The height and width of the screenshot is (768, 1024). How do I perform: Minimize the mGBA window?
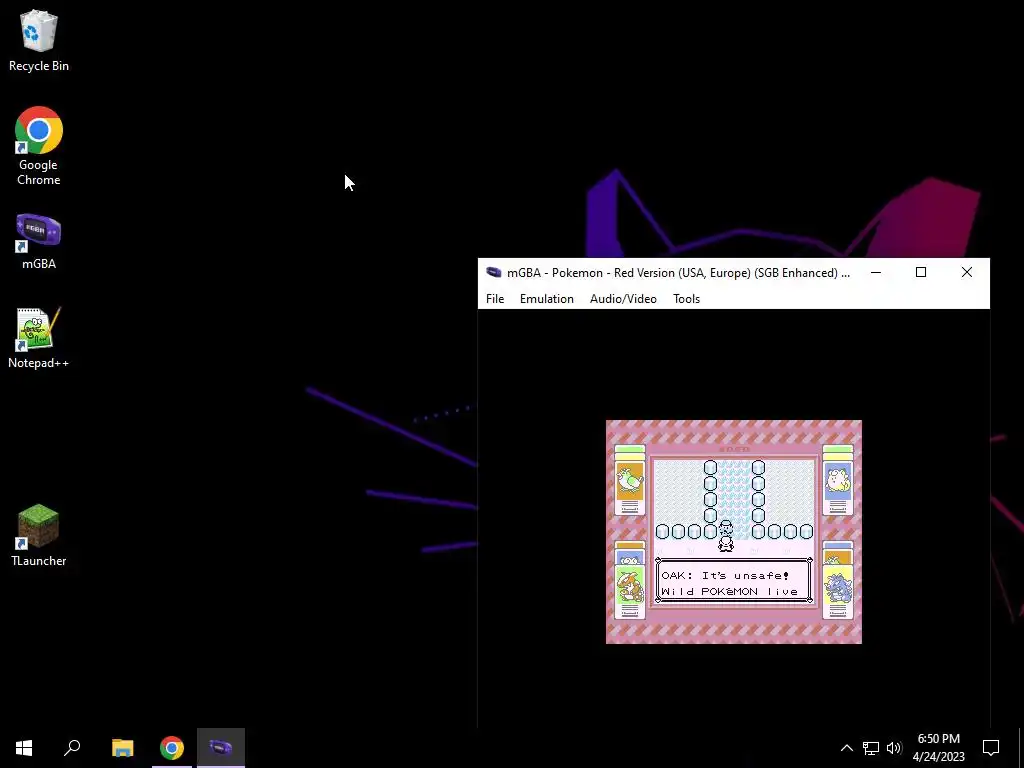(x=876, y=272)
